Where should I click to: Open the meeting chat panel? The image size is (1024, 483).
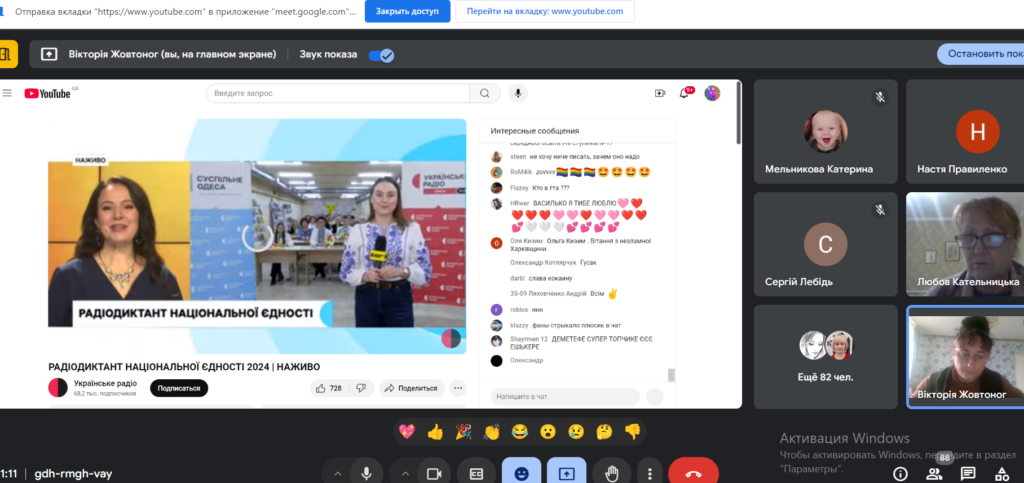coord(968,473)
